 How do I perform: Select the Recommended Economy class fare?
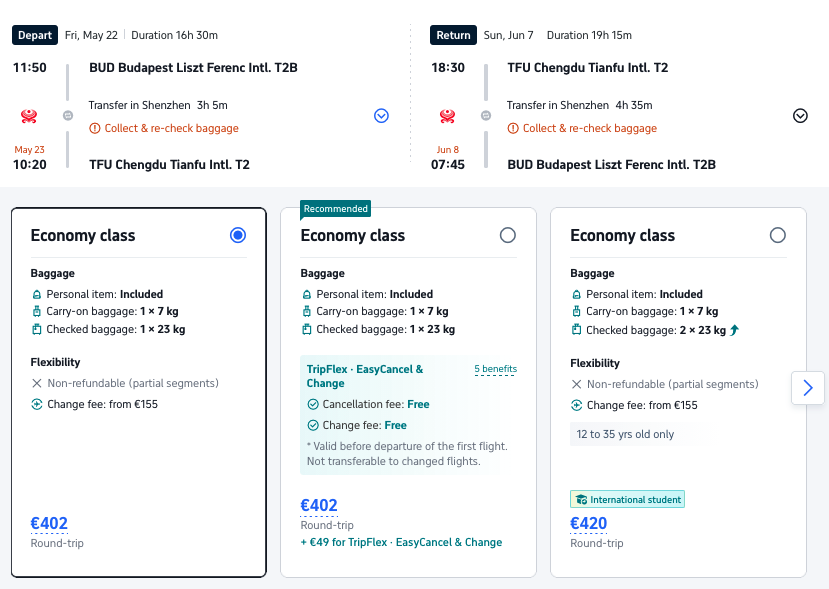pyautogui.click(x=507, y=235)
